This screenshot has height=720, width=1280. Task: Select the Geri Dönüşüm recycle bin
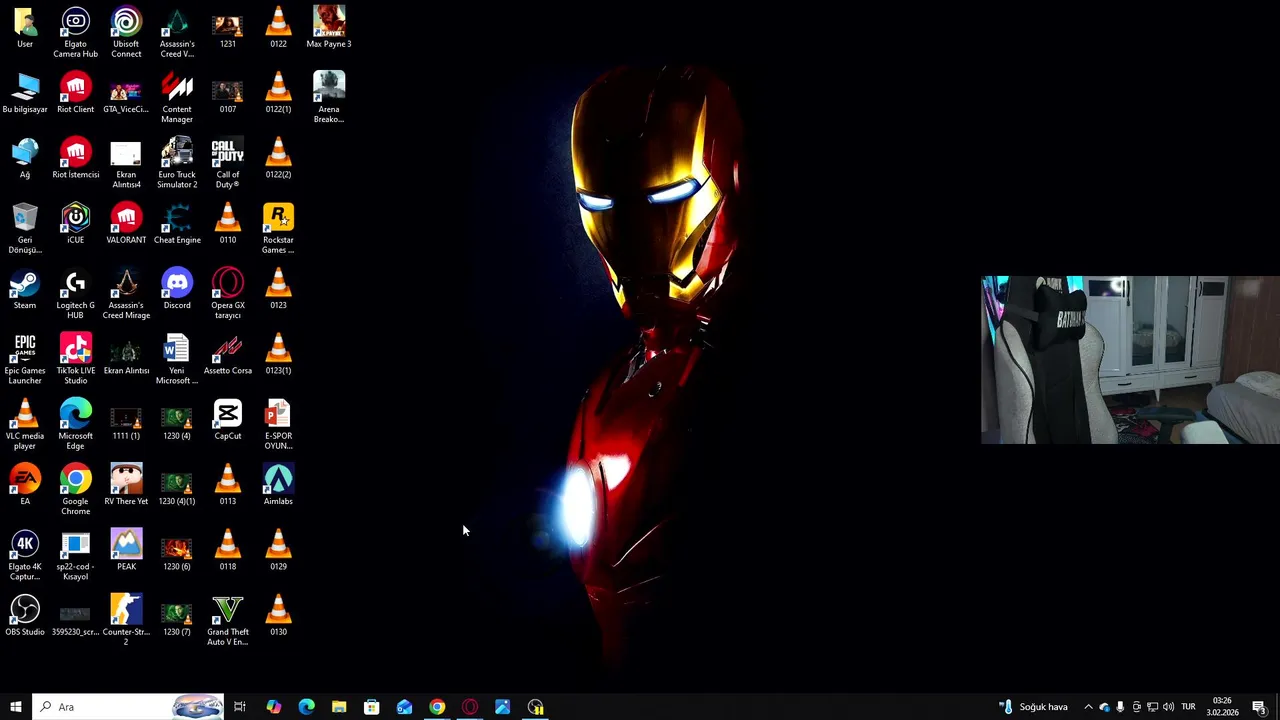click(x=25, y=228)
